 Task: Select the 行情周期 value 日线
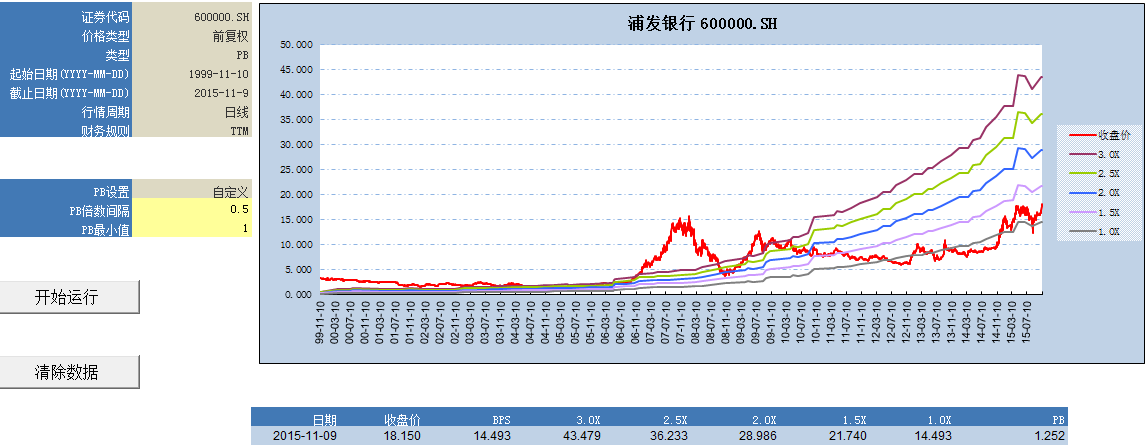[x=192, y=112]
